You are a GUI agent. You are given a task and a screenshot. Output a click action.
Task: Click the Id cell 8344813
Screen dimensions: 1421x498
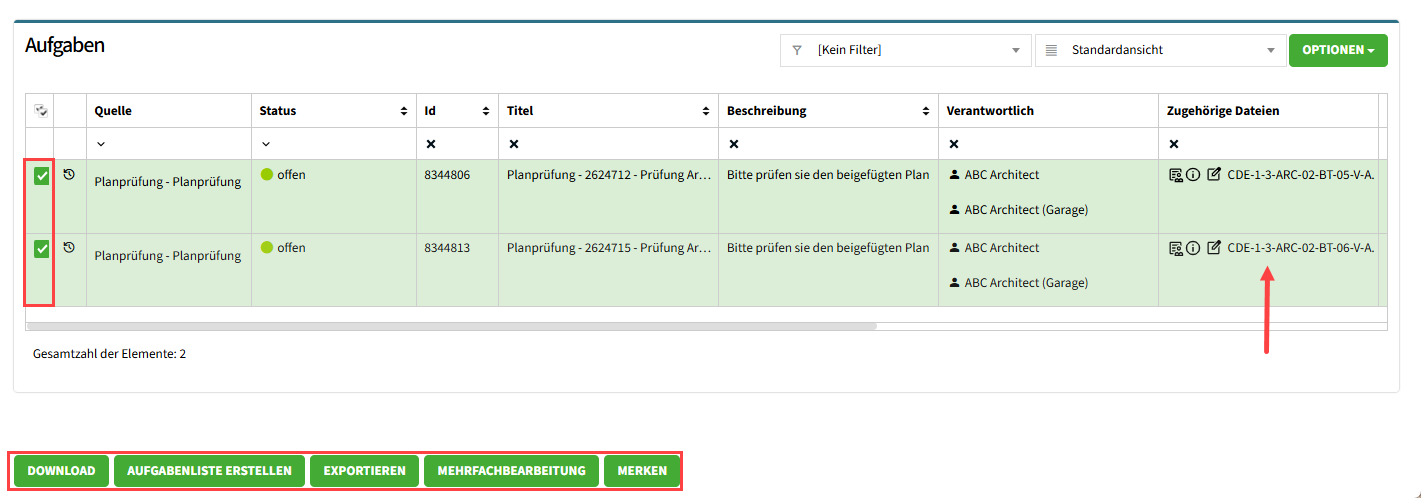447,248
